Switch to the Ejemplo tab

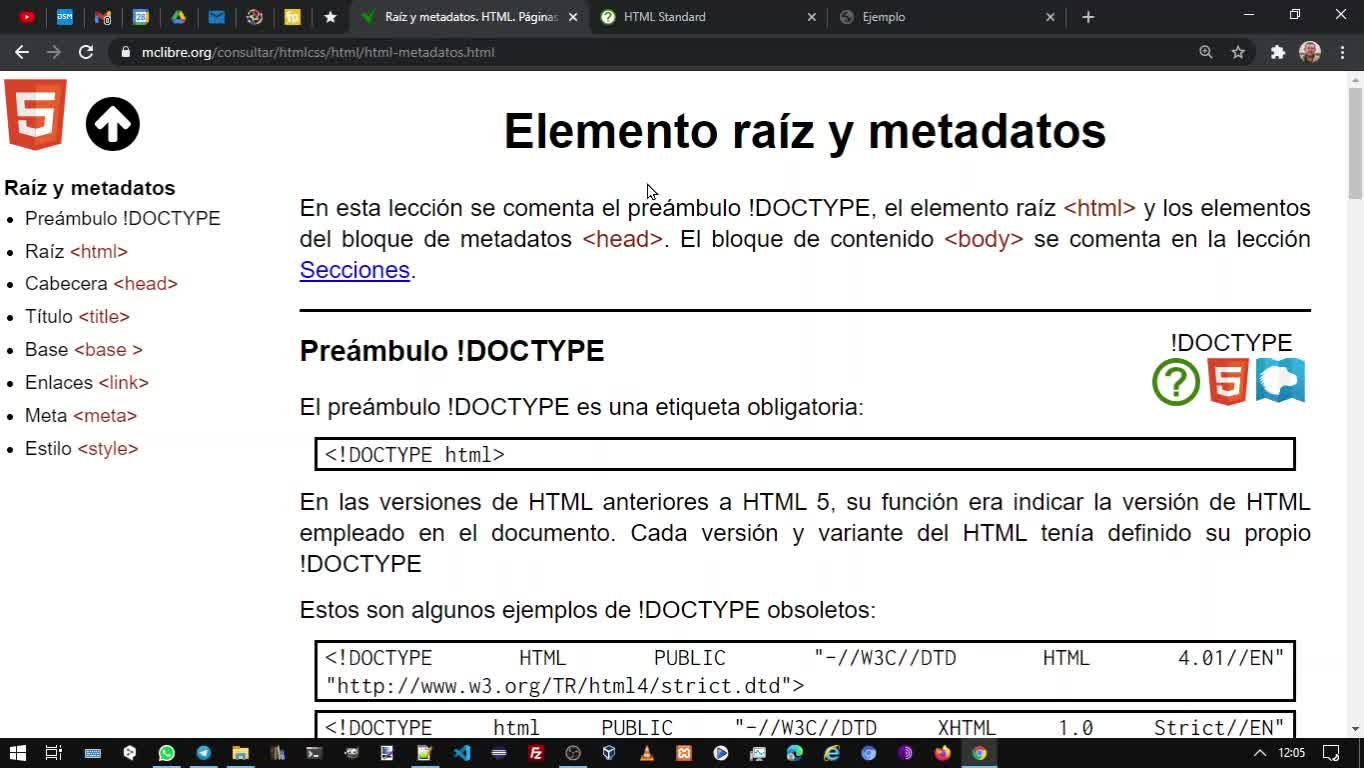pyautogui.click(x=940, y=17)
